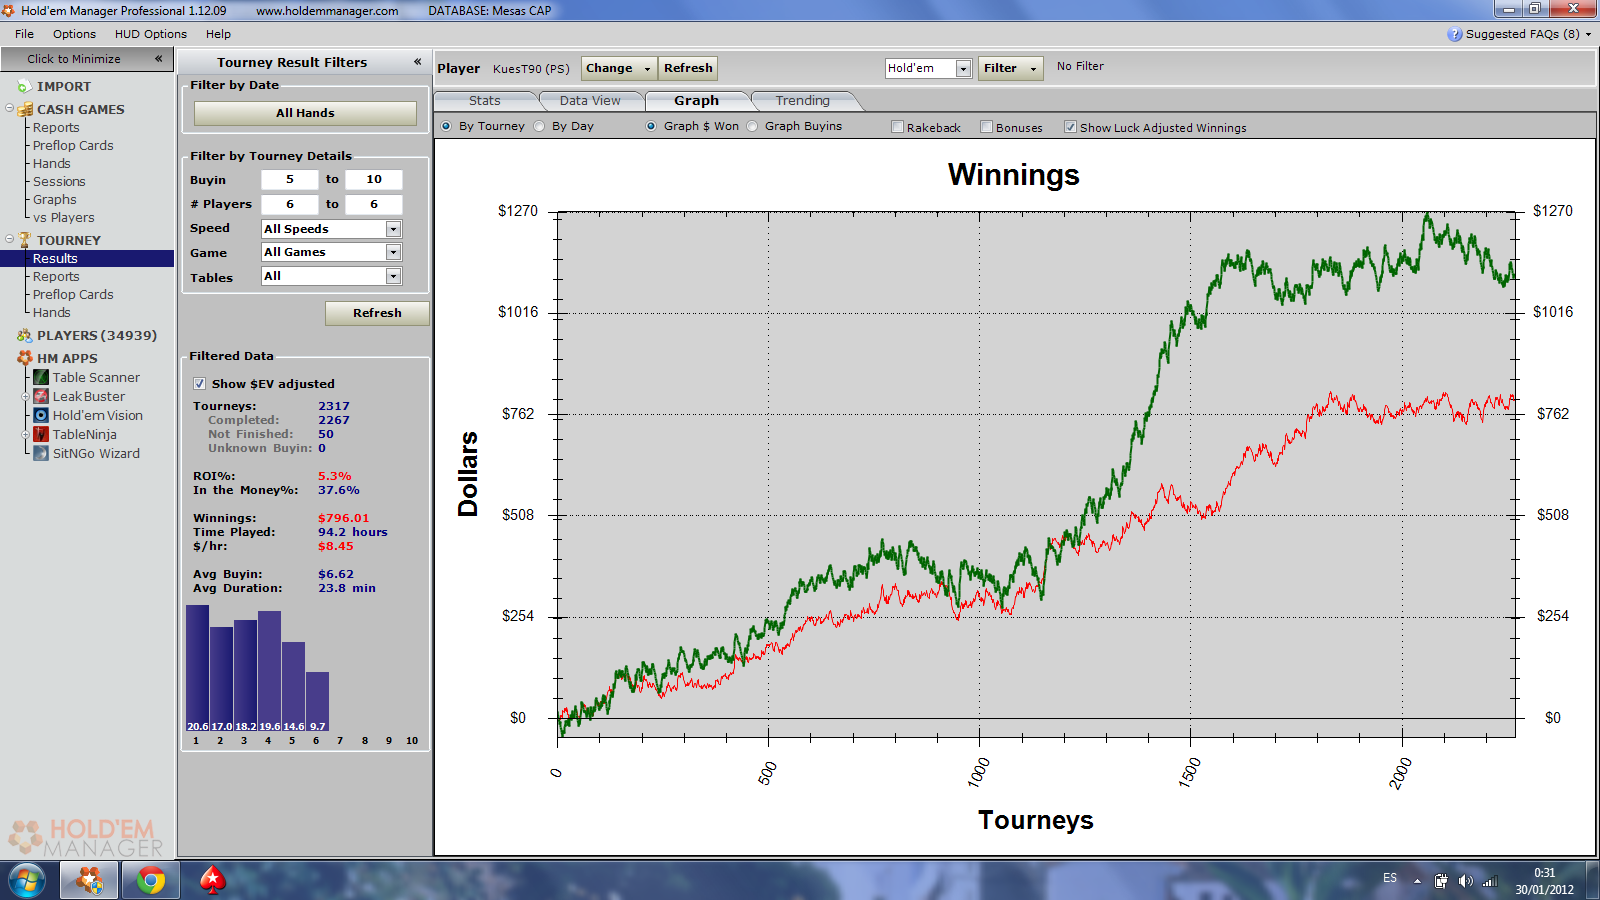Open Hold'em Manager taskbar icon
This screenshot has width=1600, height=900.
tap(90, 881)
